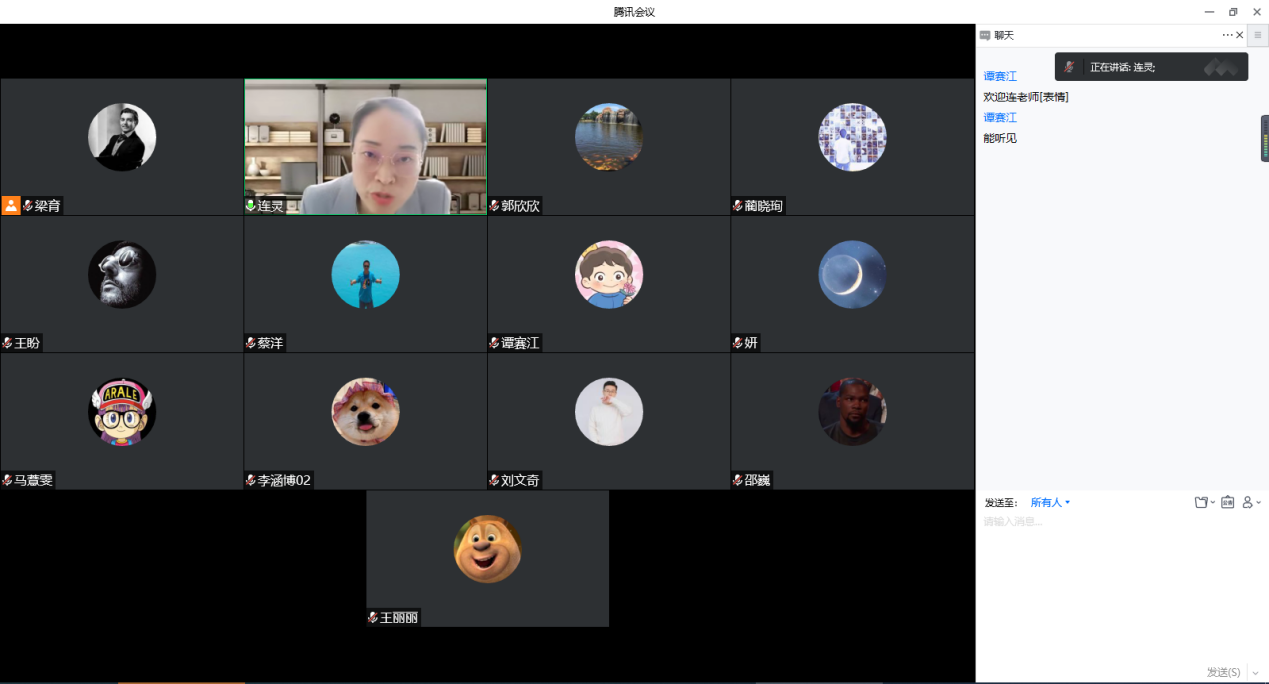1269x684 pixels.
Task: Click the three-dot more options in chat header
Action: pyautogui.click(x=1227, y=35)
